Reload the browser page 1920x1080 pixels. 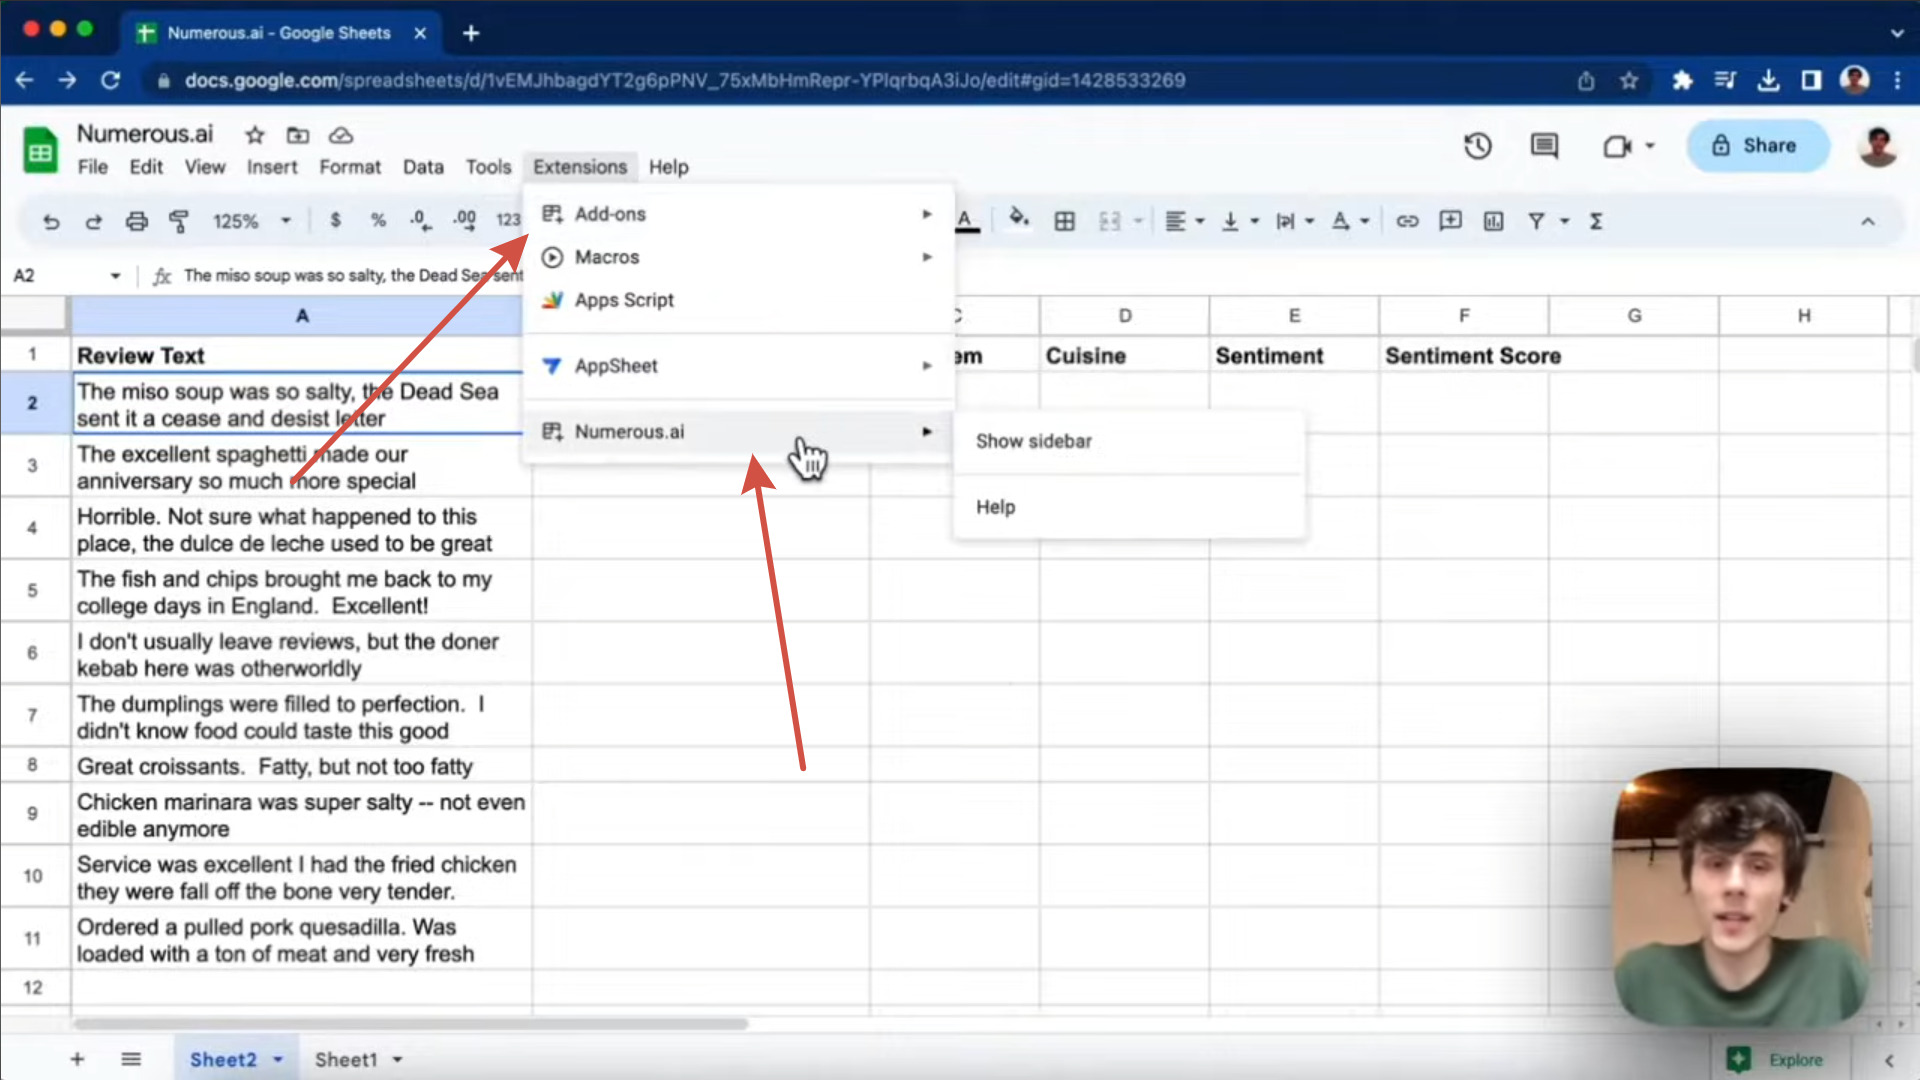[110, 80]
